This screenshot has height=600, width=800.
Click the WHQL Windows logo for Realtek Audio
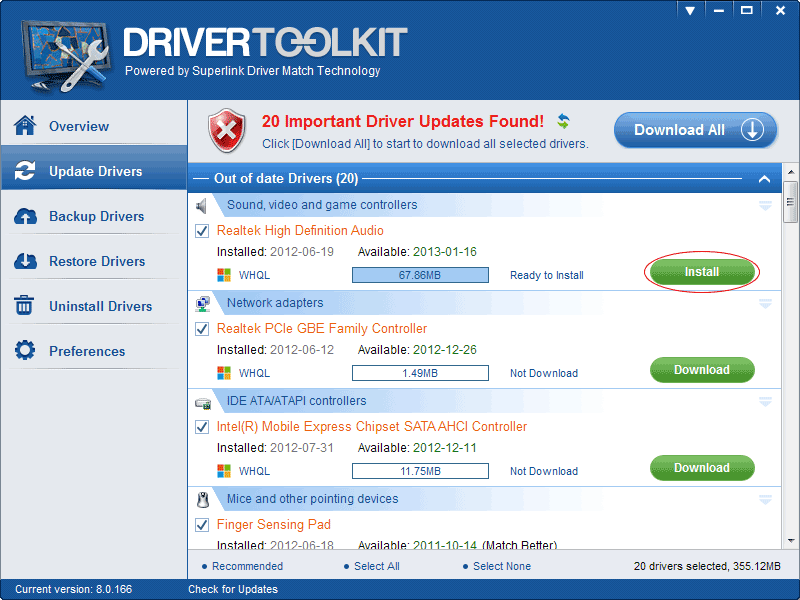tap(223, 275)
